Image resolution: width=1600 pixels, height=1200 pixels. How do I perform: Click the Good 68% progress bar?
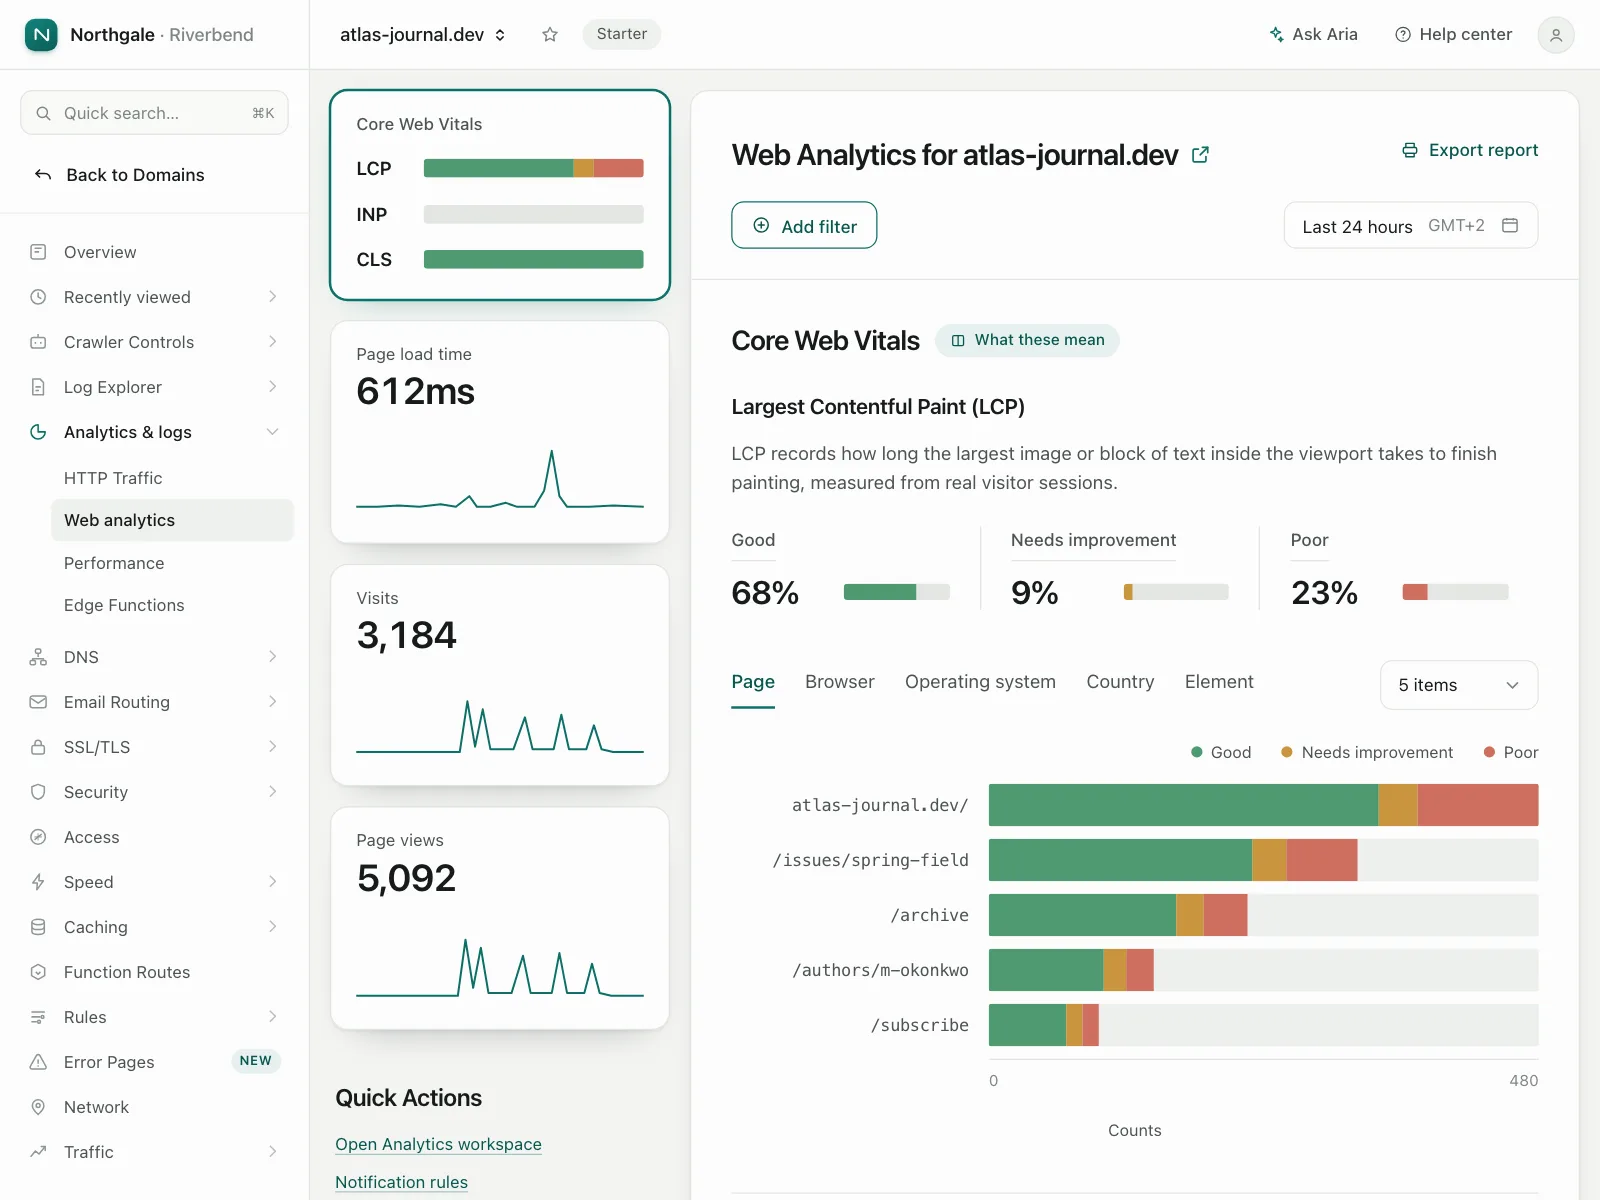click(896, 592)
